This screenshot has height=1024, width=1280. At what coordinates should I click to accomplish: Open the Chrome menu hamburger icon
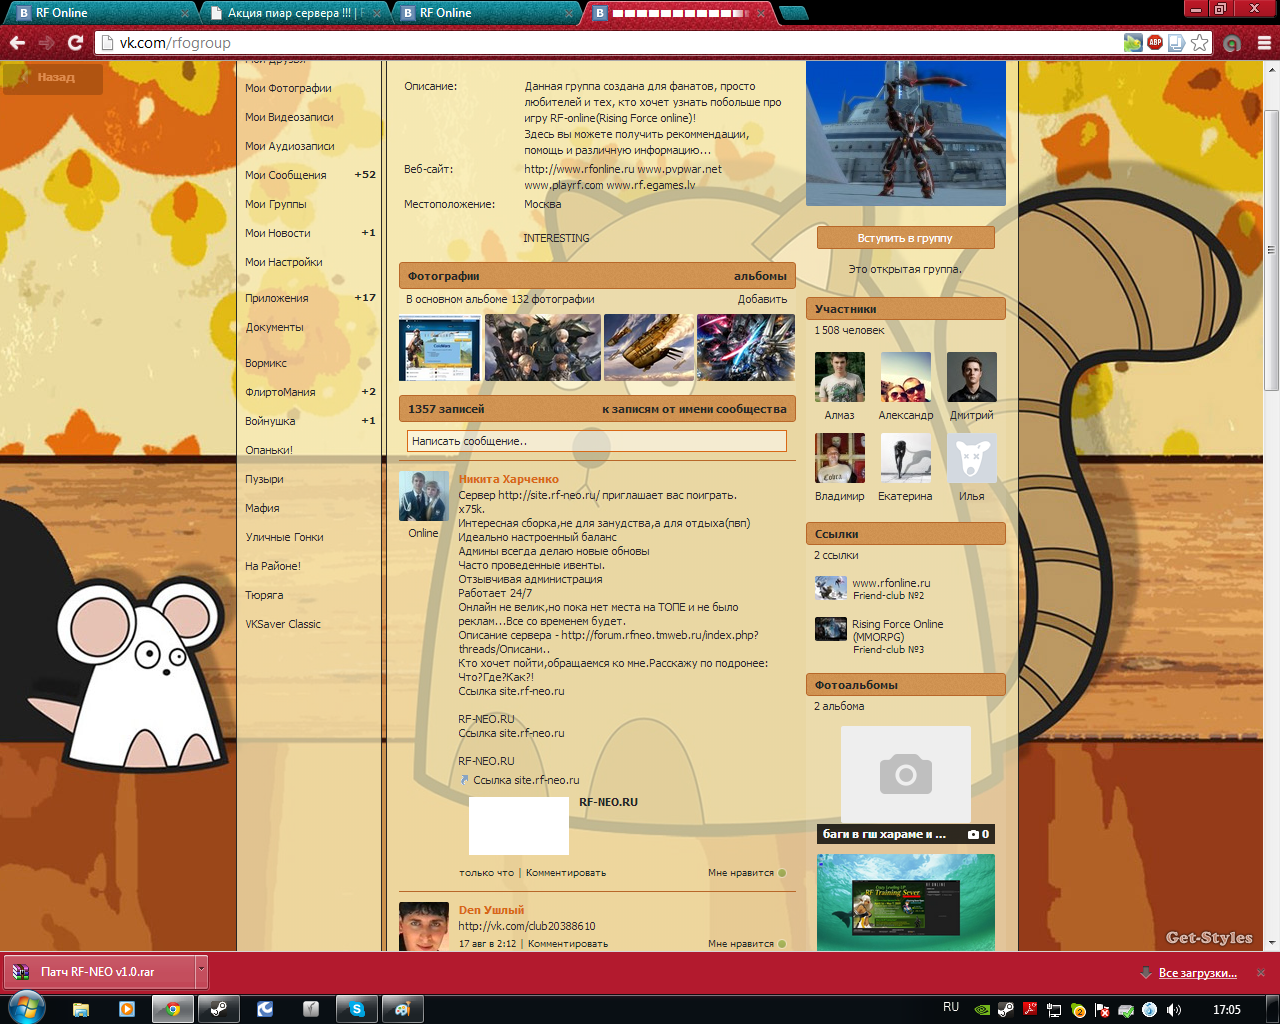click(x=1264, y=43)
